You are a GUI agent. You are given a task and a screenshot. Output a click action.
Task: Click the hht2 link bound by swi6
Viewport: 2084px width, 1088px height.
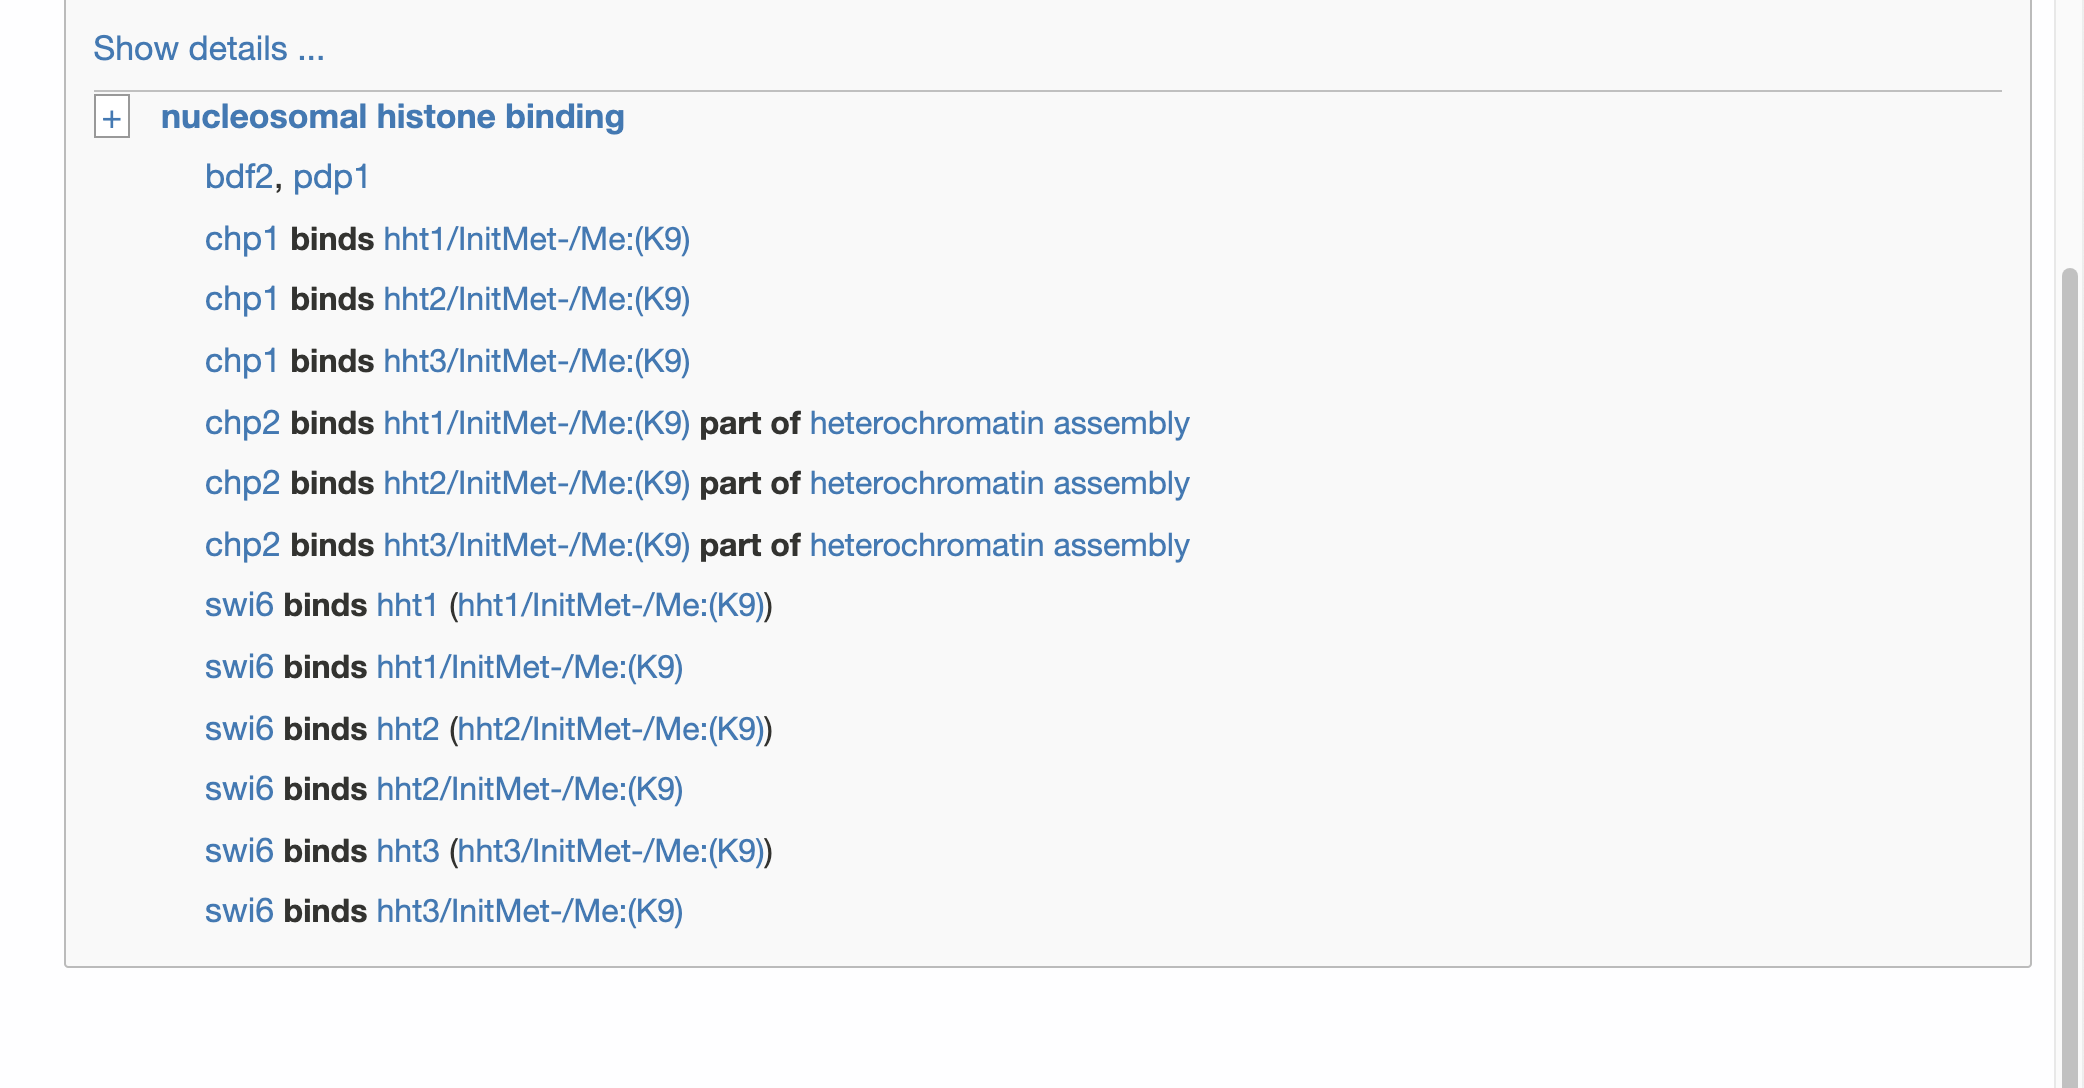407,729
